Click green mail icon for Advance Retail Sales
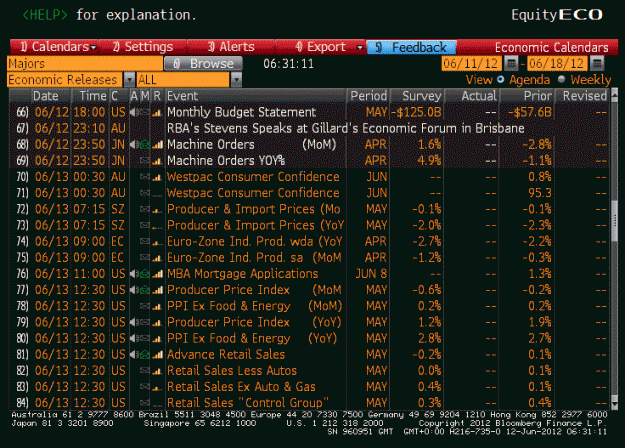Screen dimensions: 625x448 (x=145, y=354)
